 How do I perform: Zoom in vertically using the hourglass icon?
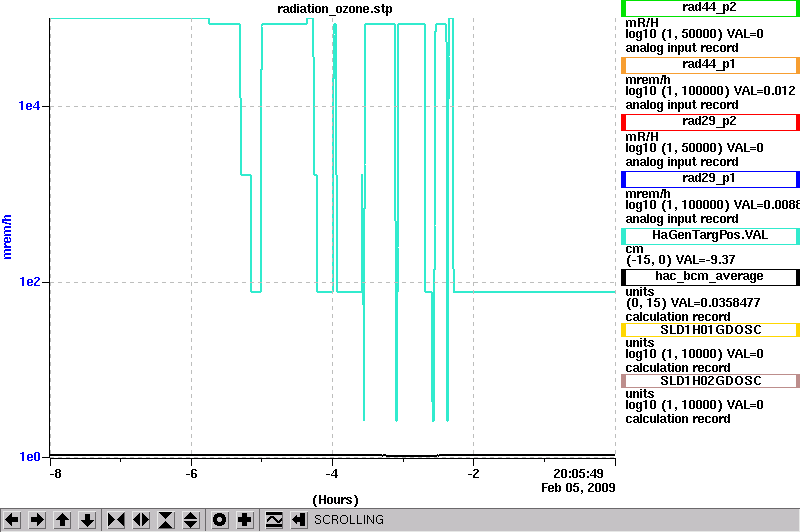click(x=166, y=520)
